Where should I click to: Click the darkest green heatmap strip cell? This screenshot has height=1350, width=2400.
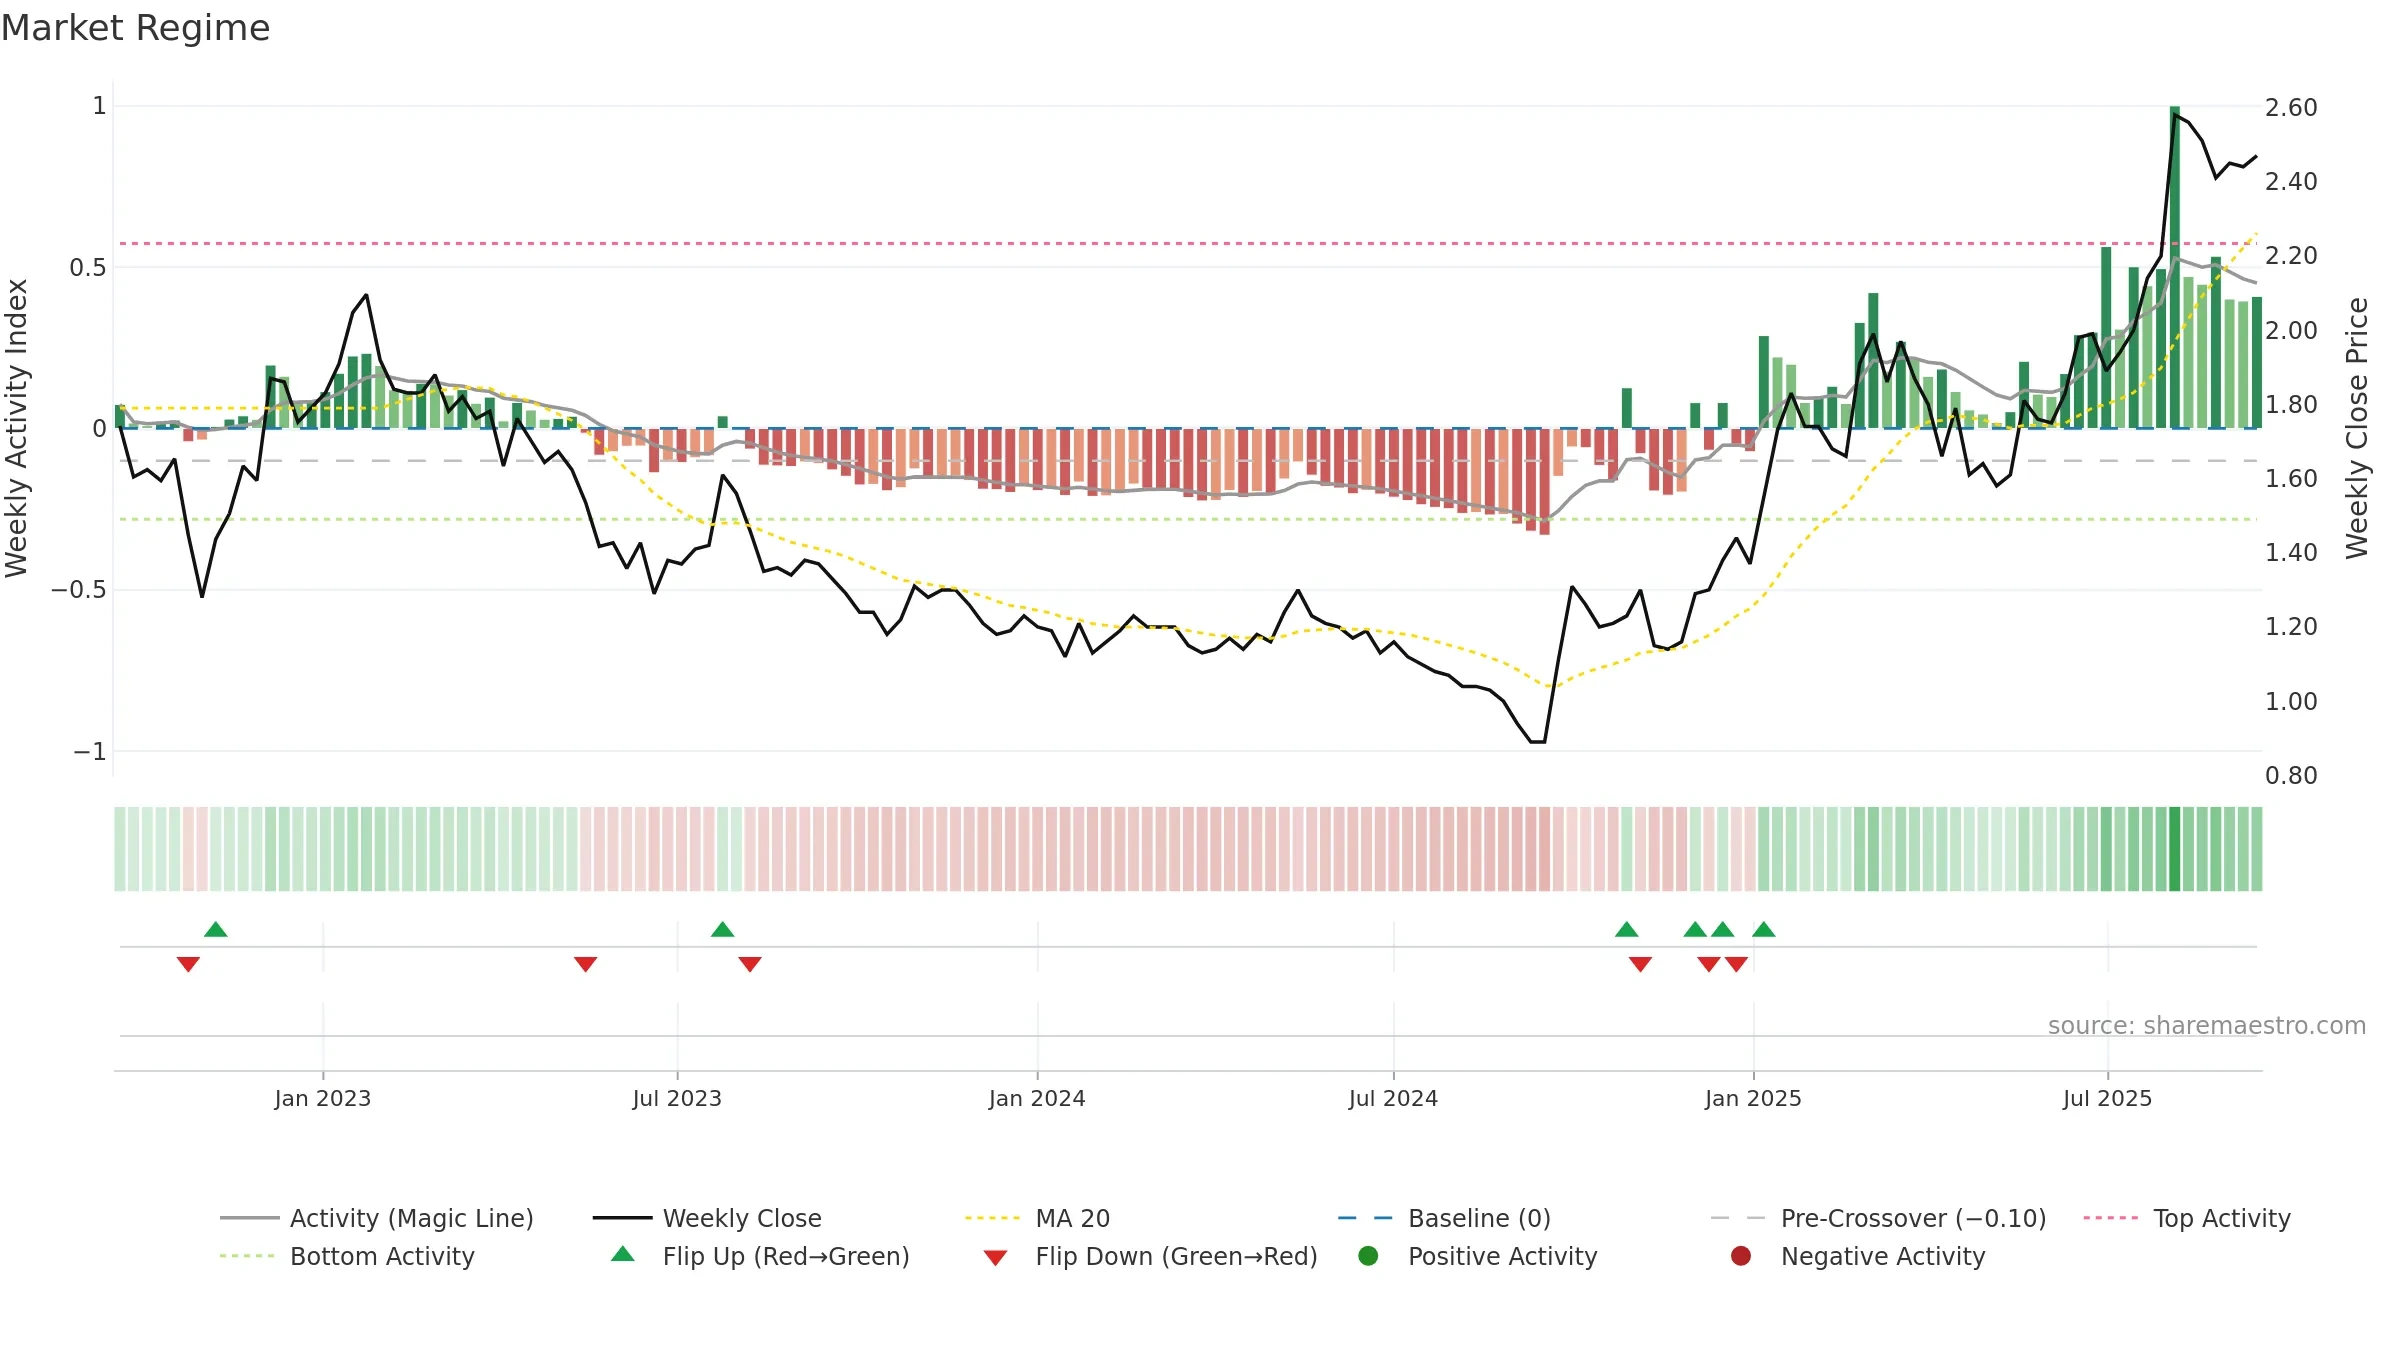tap(2175, 849)
